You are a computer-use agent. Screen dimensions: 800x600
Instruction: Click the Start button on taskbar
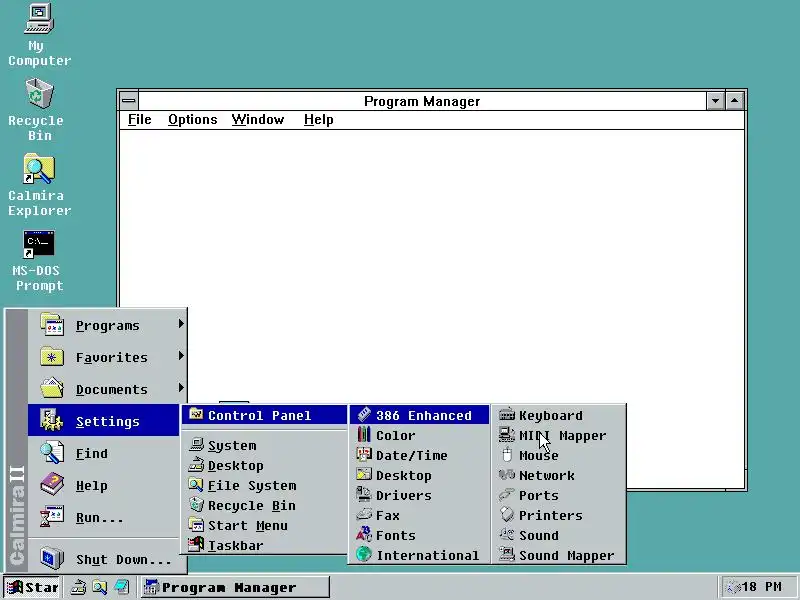(32, 587)
